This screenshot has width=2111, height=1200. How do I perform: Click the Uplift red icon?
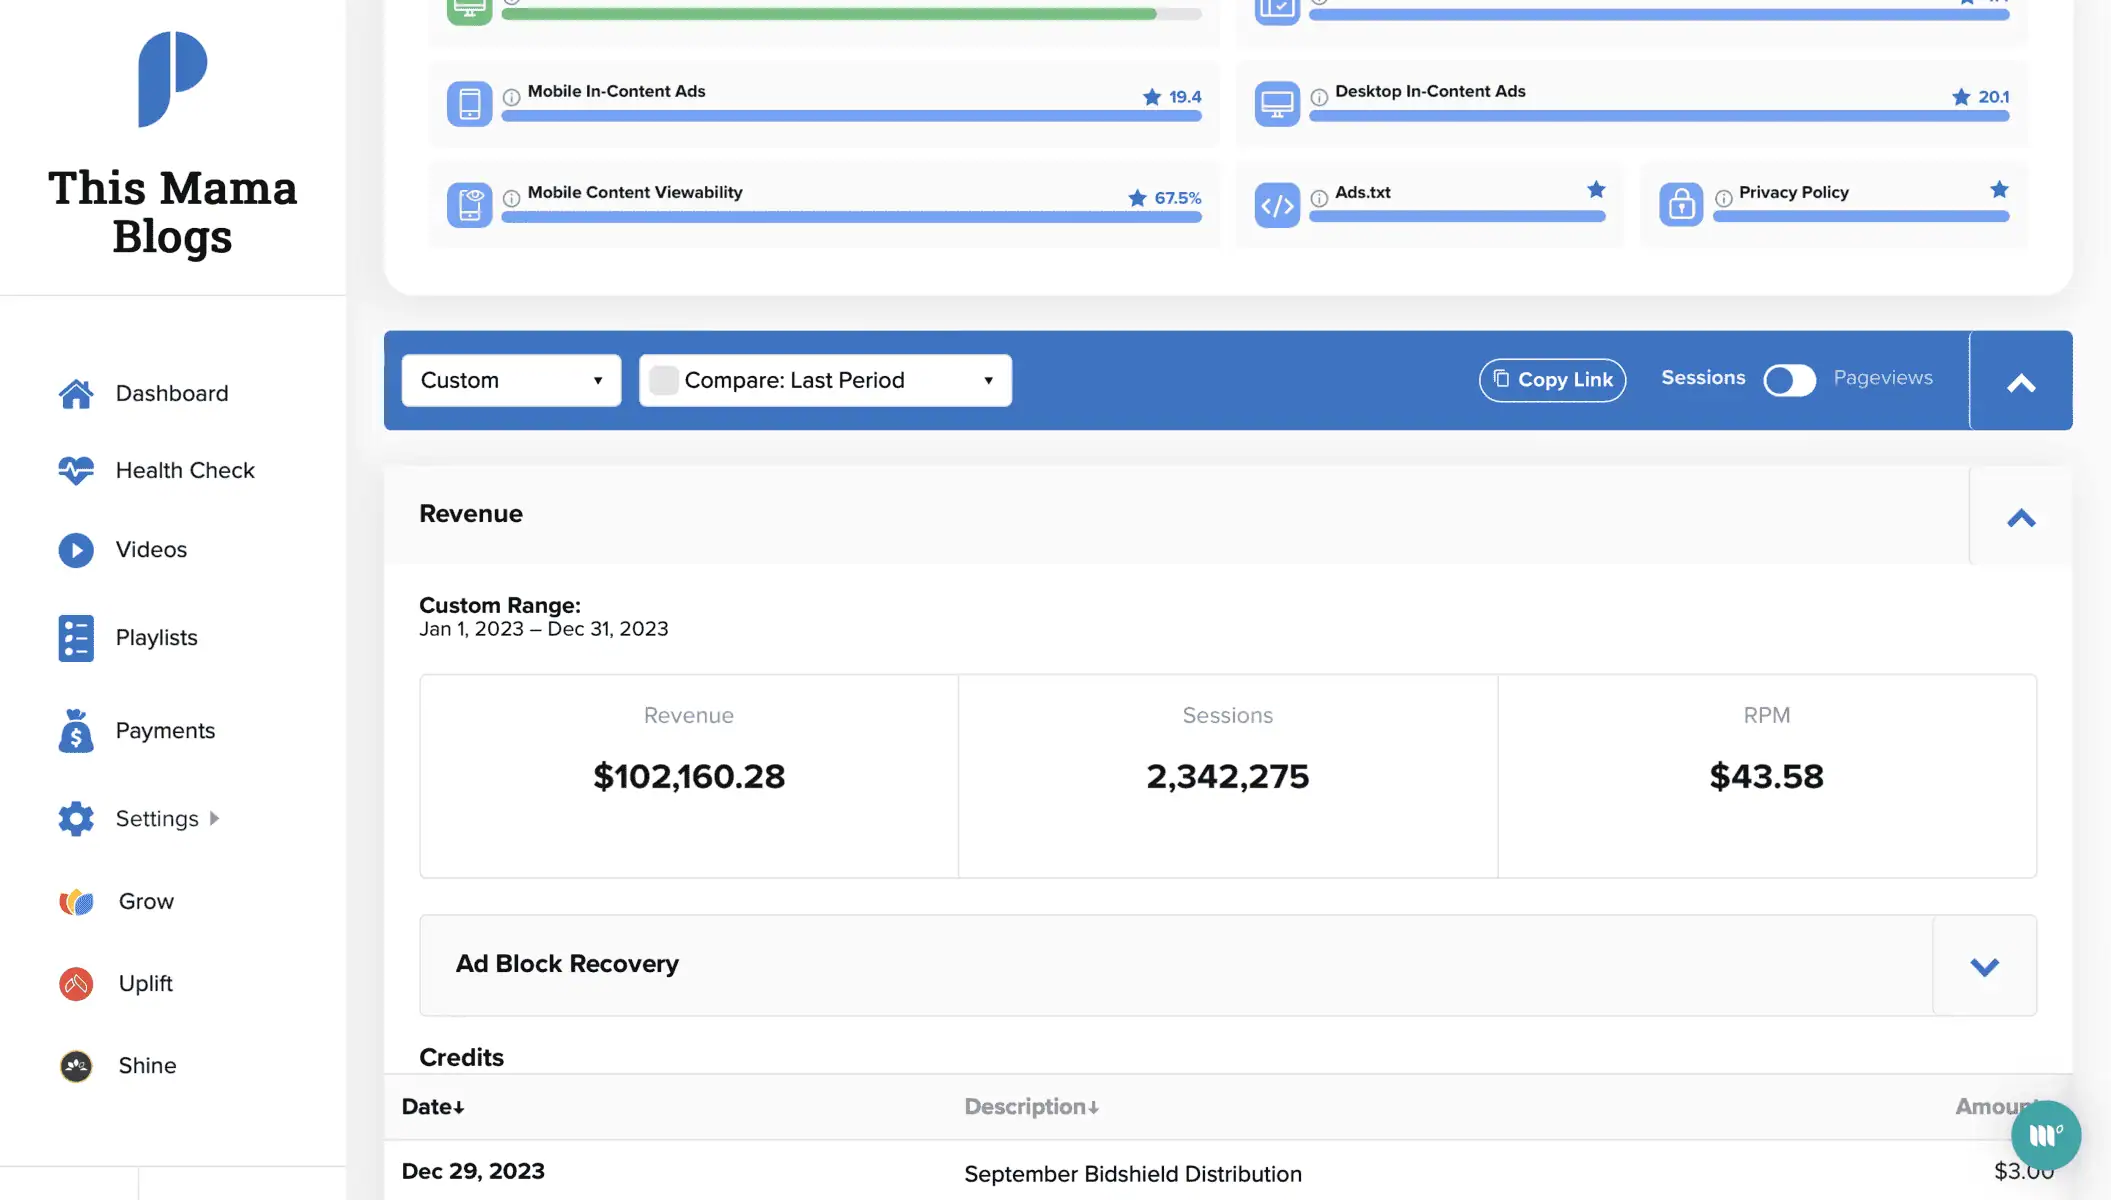76,984
